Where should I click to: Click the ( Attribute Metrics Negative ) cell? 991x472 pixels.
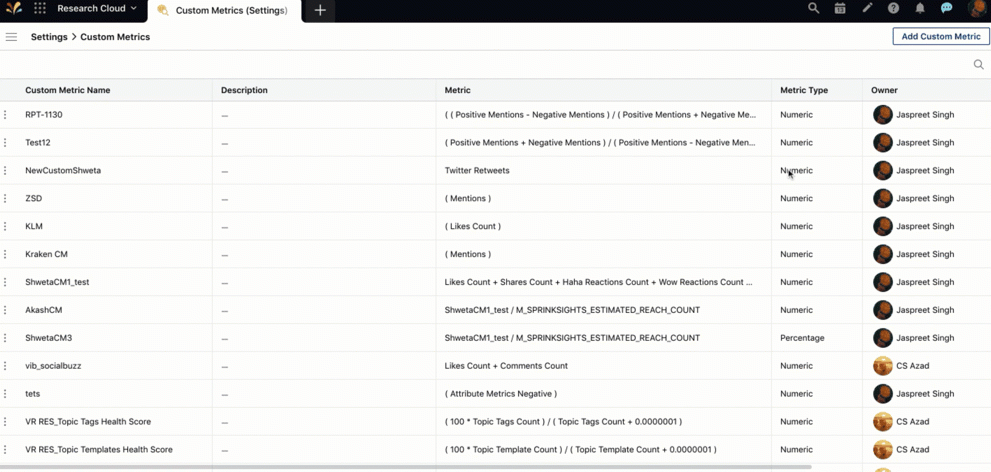pos(501,394)
